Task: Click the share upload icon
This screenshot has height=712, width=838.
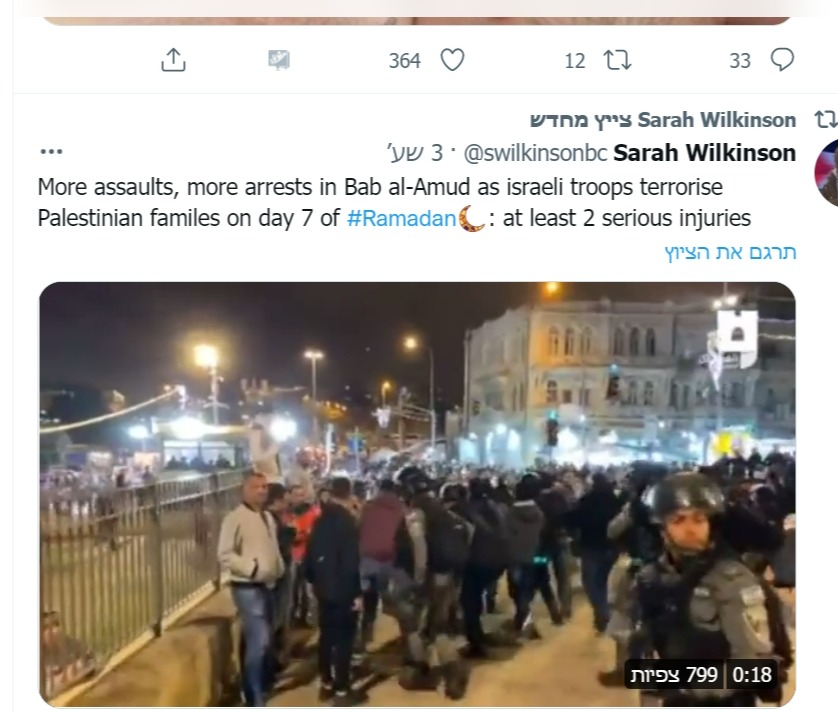Action: tap(173, 60)
